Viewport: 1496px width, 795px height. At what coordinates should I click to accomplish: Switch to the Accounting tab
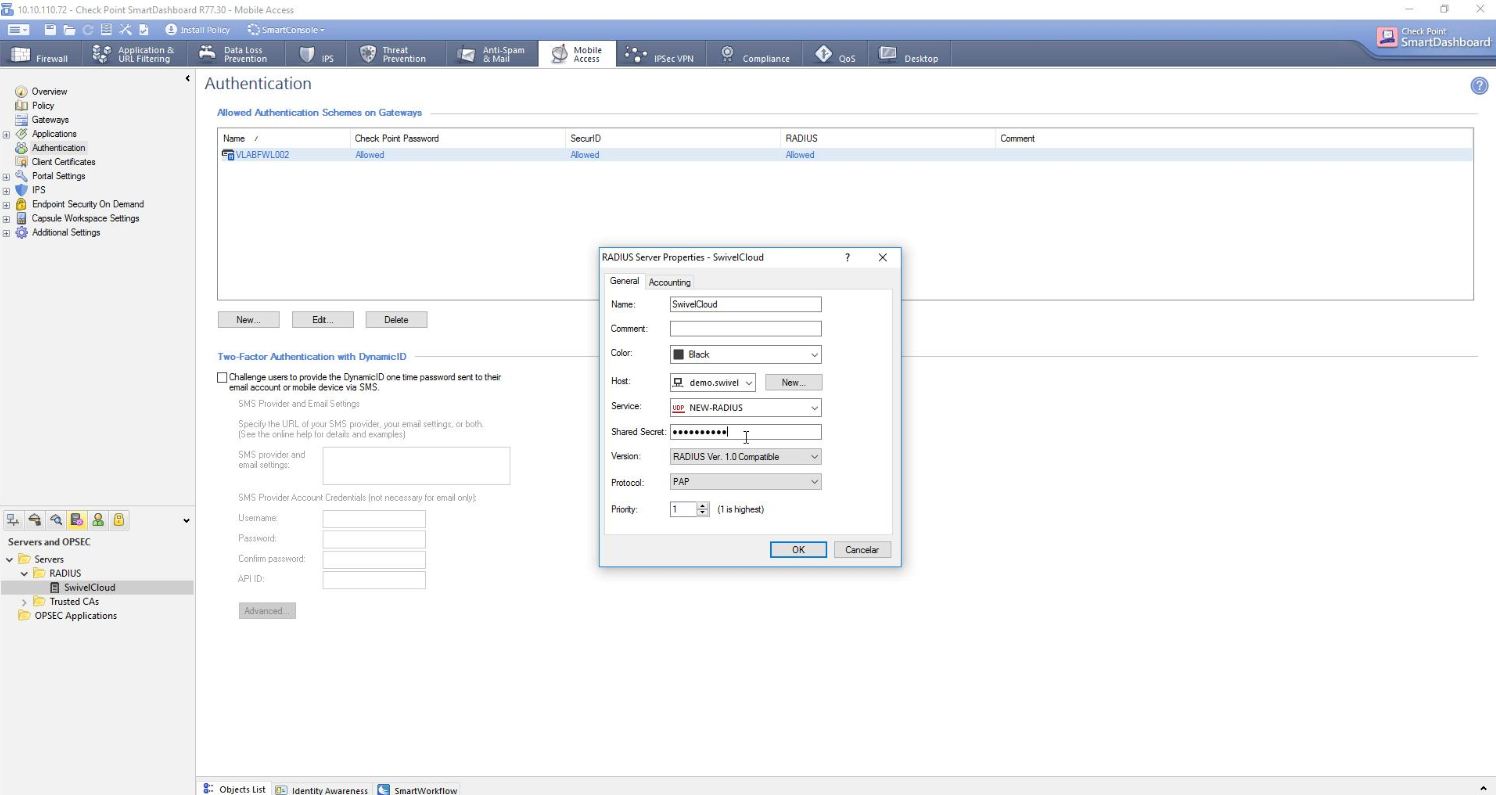click(669, 282)
